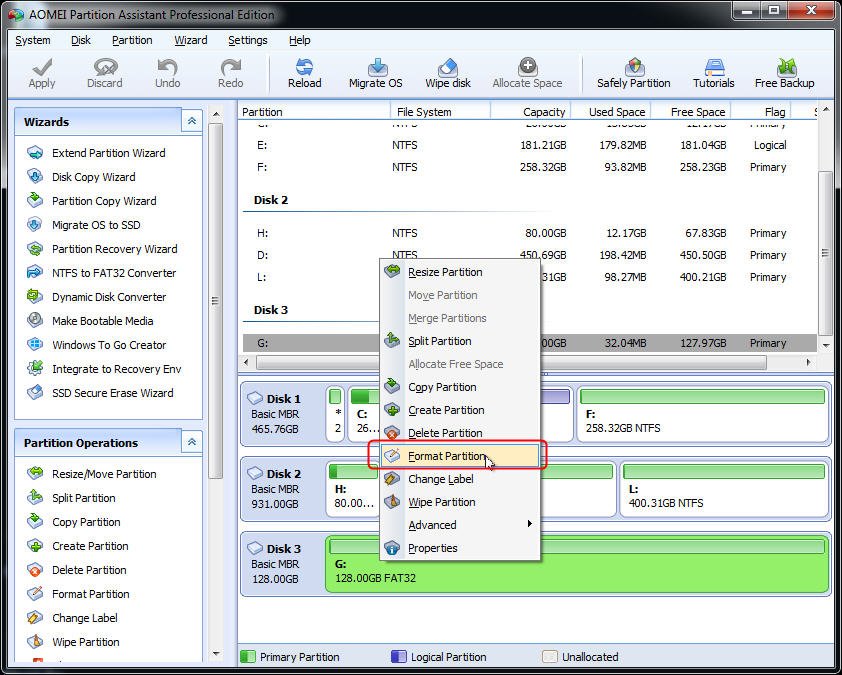Viewport: 842px width, 675px height.
Task: Collapse the Partition Operations panel
Action: [192, 442]
